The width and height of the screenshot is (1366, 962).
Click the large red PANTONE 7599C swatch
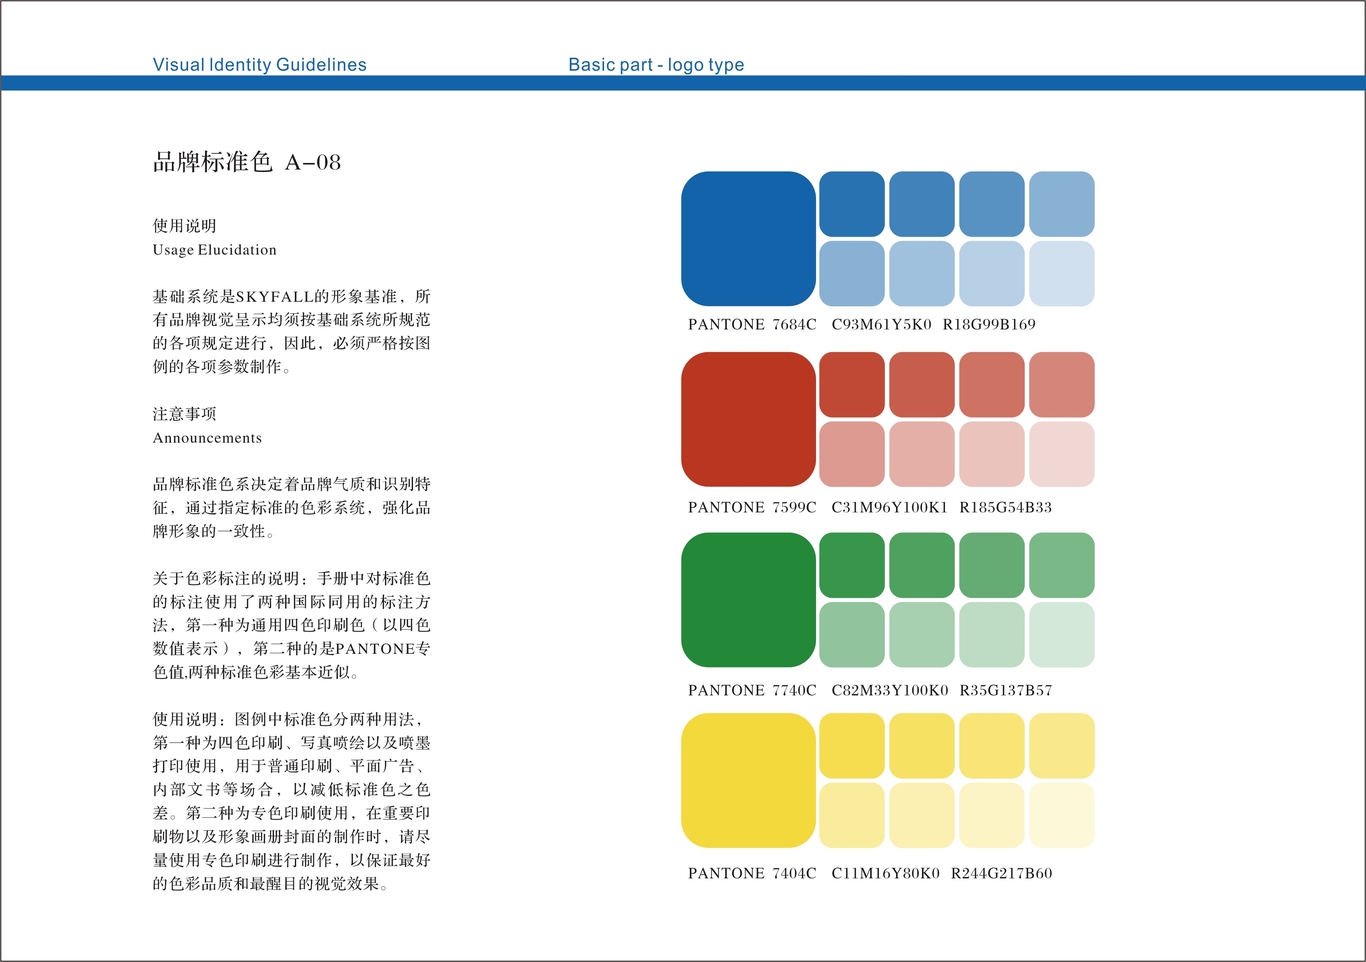pyautogui.click(x=749, y=420)
